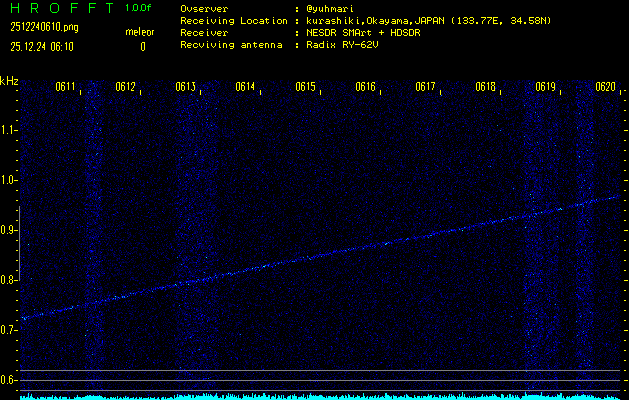The height and width of the screenshot is (400, 629).
Task: Click the 0619 time marker
Action: [546, 88]
